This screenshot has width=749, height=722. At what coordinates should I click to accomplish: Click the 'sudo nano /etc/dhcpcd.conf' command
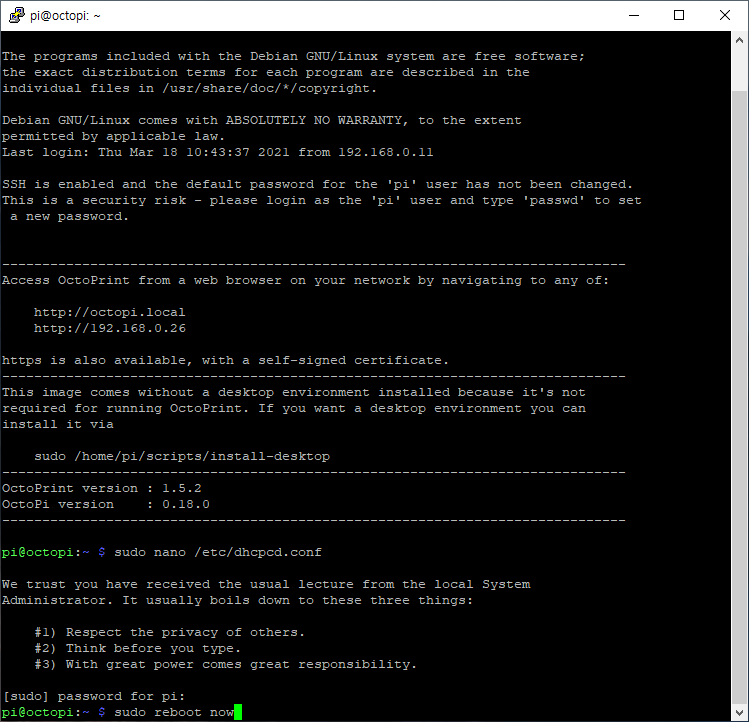pos(218,552)
